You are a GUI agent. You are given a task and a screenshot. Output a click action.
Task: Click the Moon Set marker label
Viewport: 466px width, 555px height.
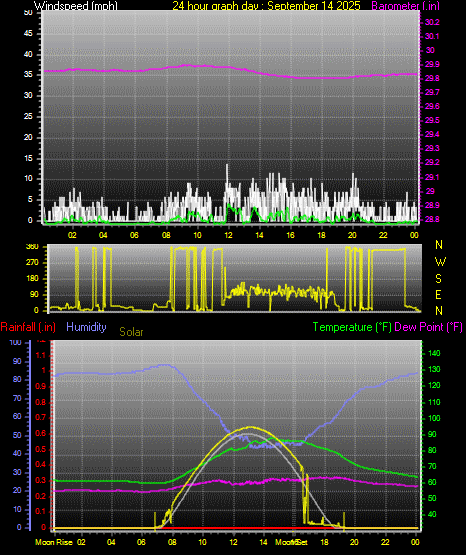click(292, 542)
